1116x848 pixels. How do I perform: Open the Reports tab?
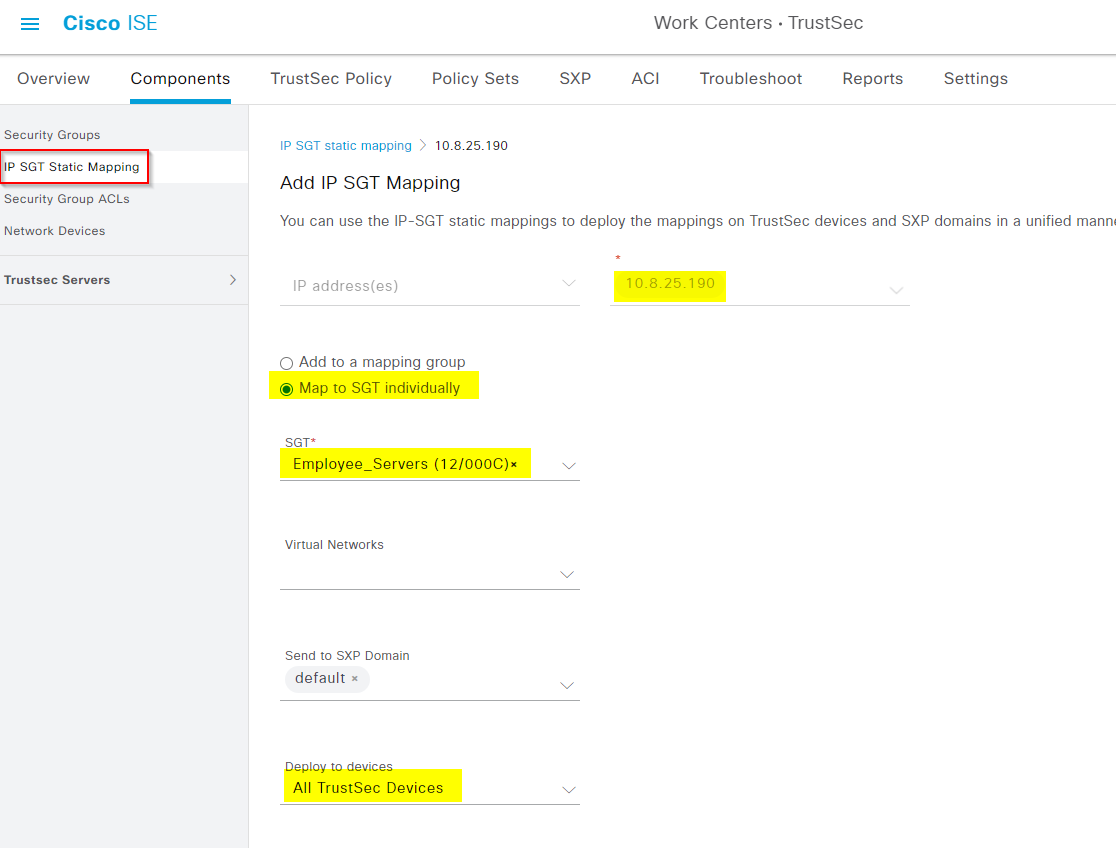click(873, 78)
